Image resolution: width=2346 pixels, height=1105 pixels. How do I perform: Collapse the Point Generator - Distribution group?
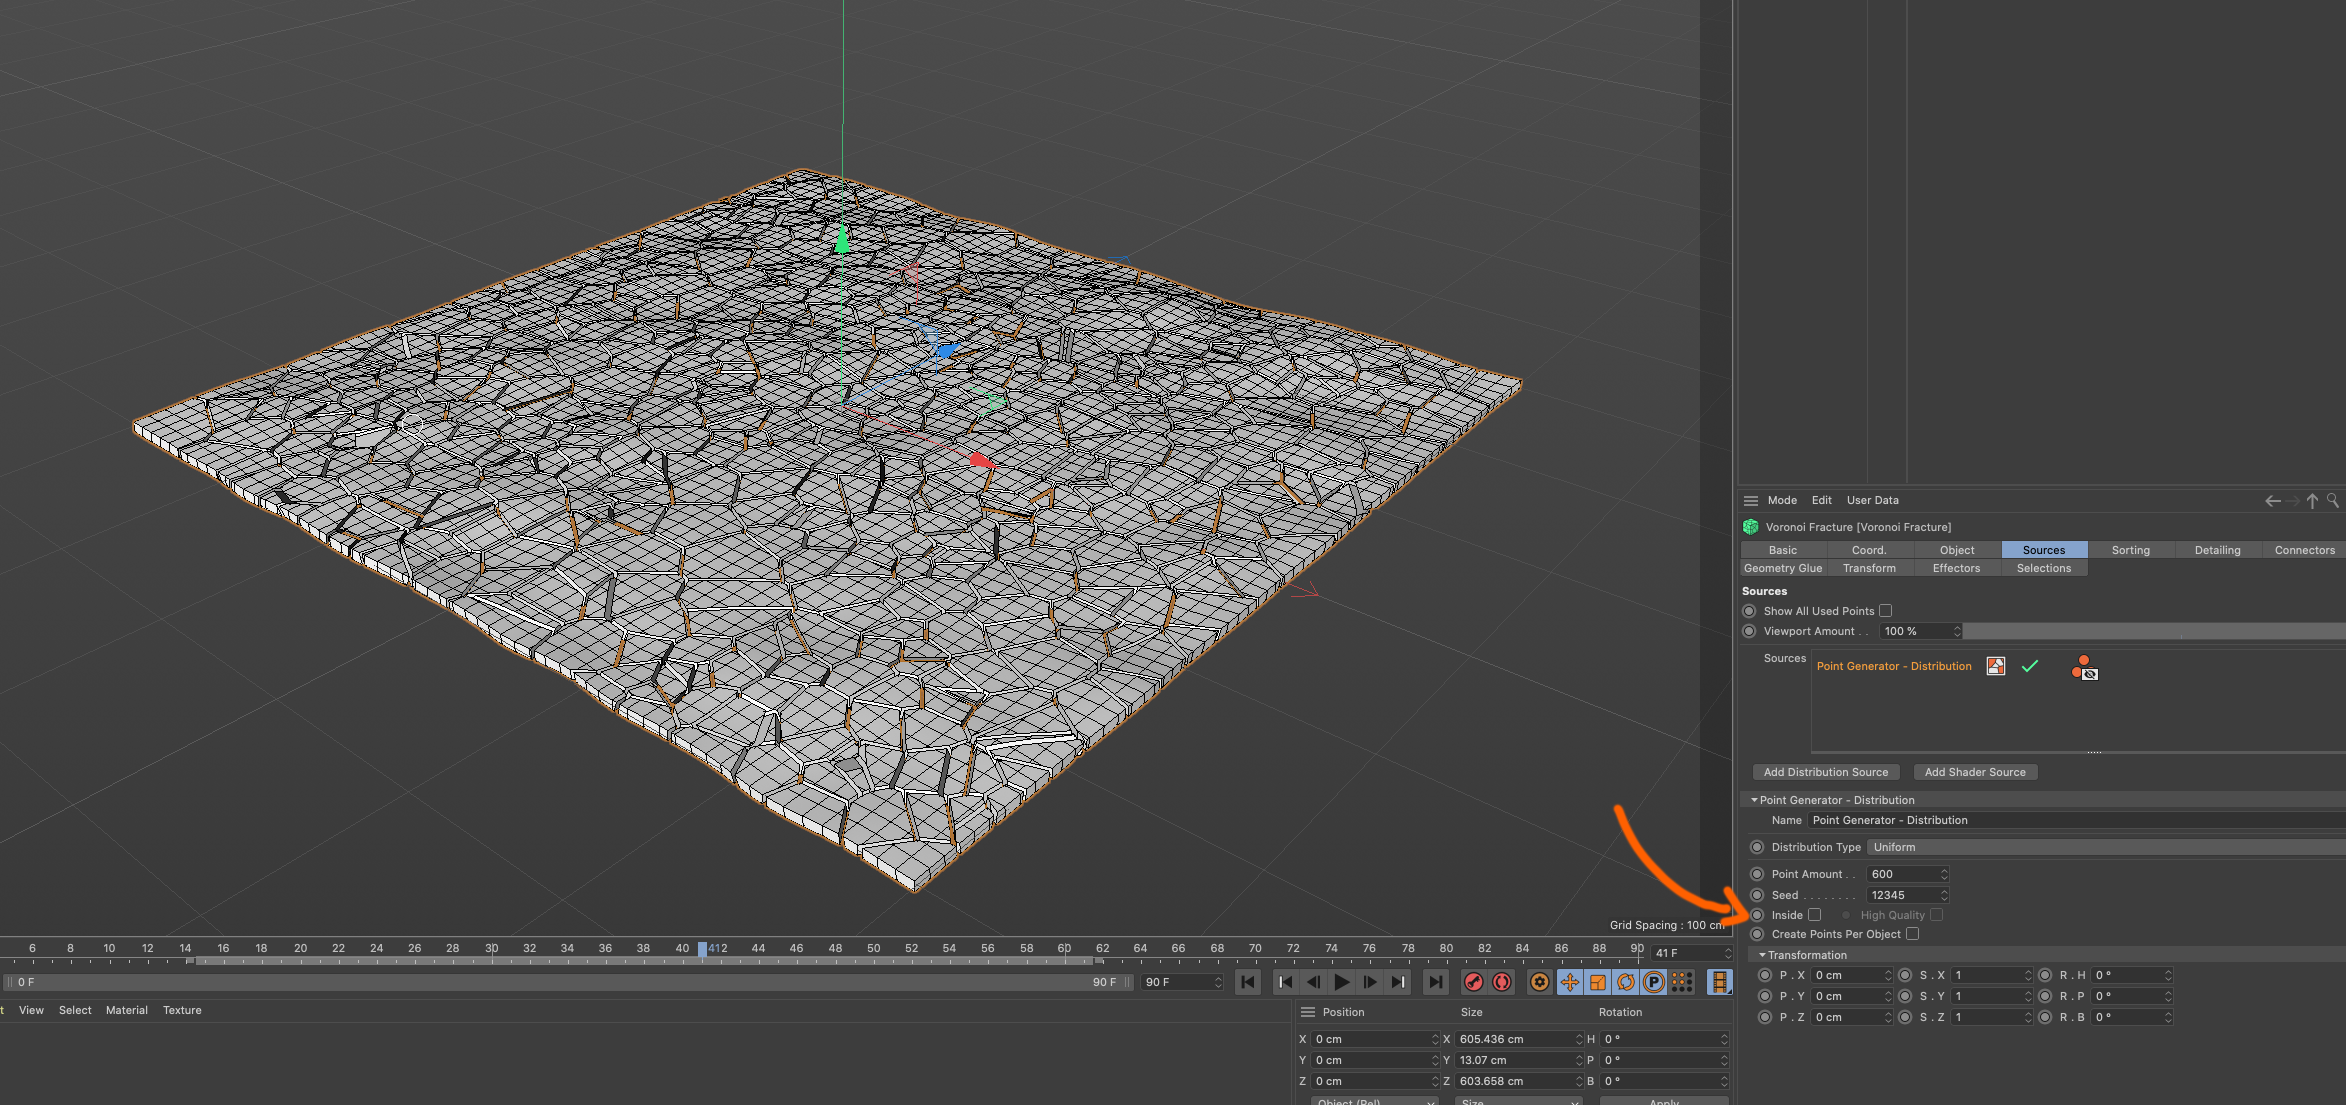1754,800
